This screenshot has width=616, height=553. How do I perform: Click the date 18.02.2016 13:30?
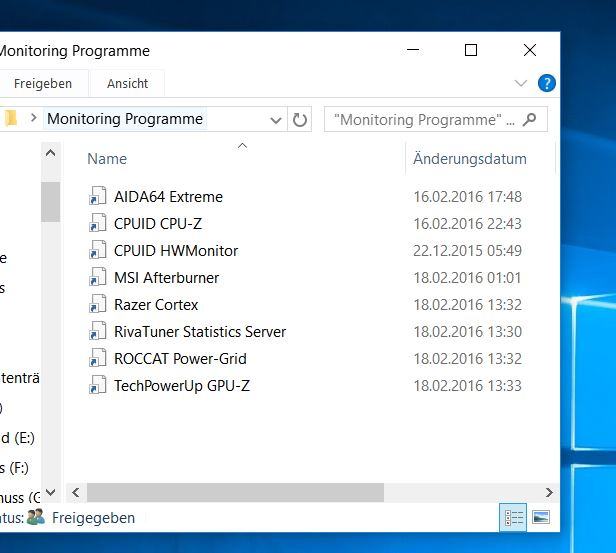click(x=468, y=331)
